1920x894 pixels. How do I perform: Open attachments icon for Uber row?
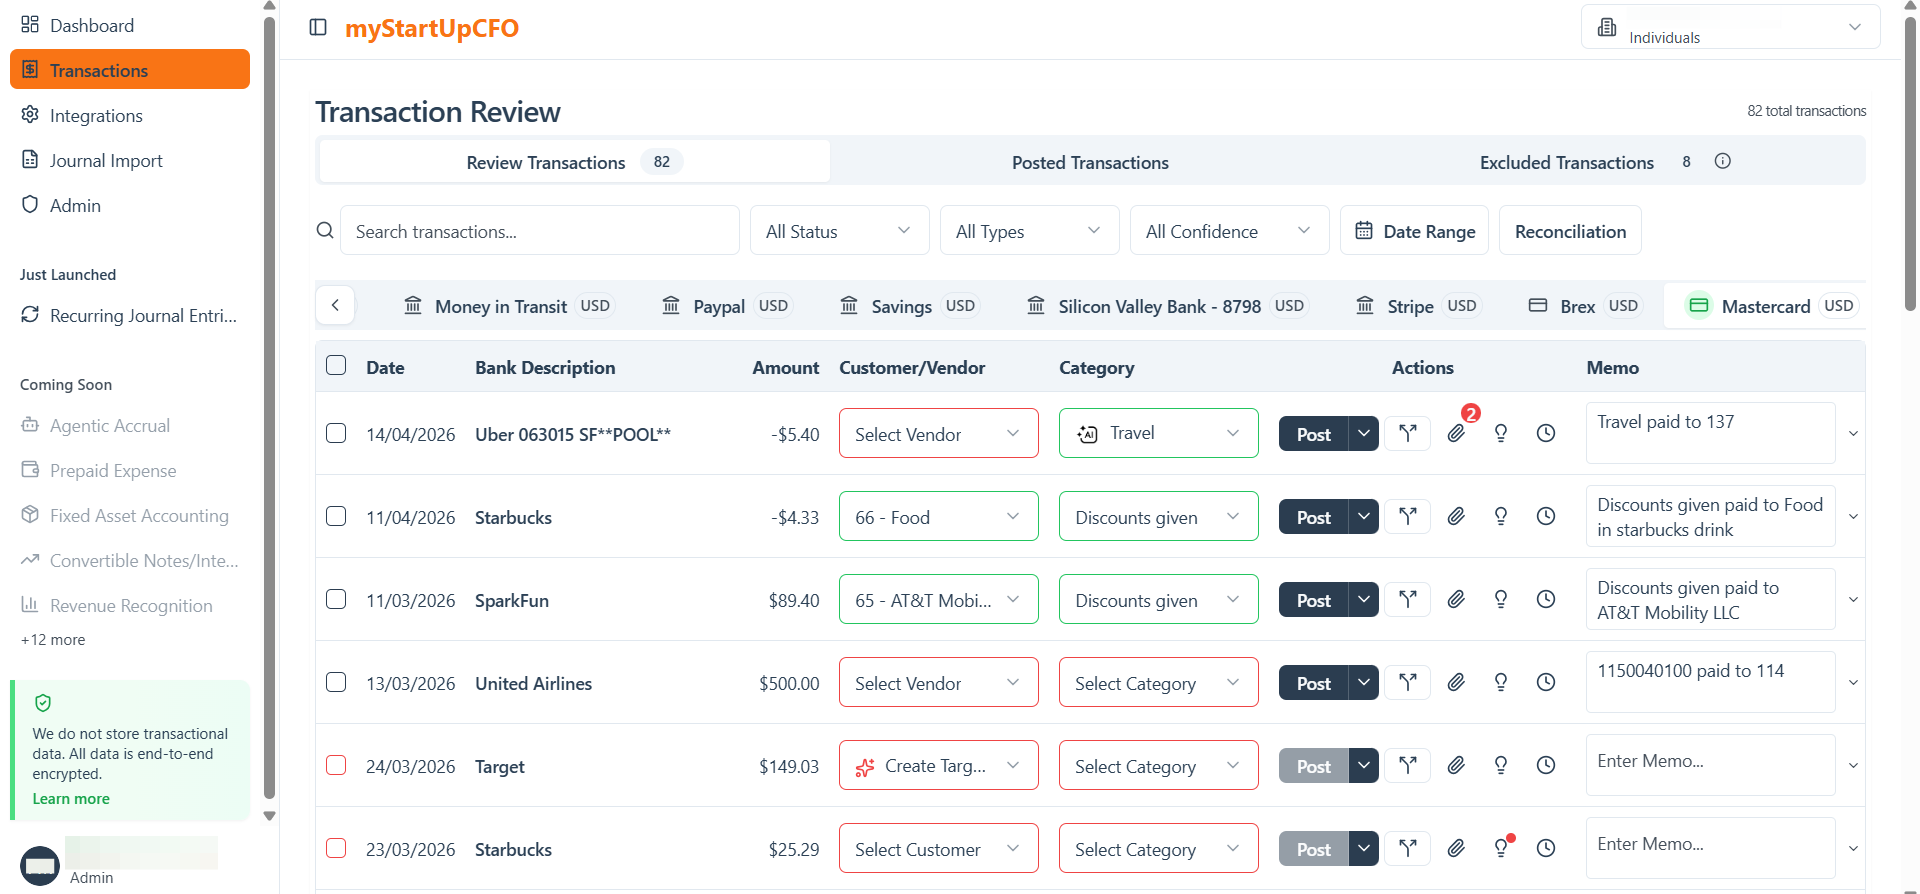[1456, 433]
